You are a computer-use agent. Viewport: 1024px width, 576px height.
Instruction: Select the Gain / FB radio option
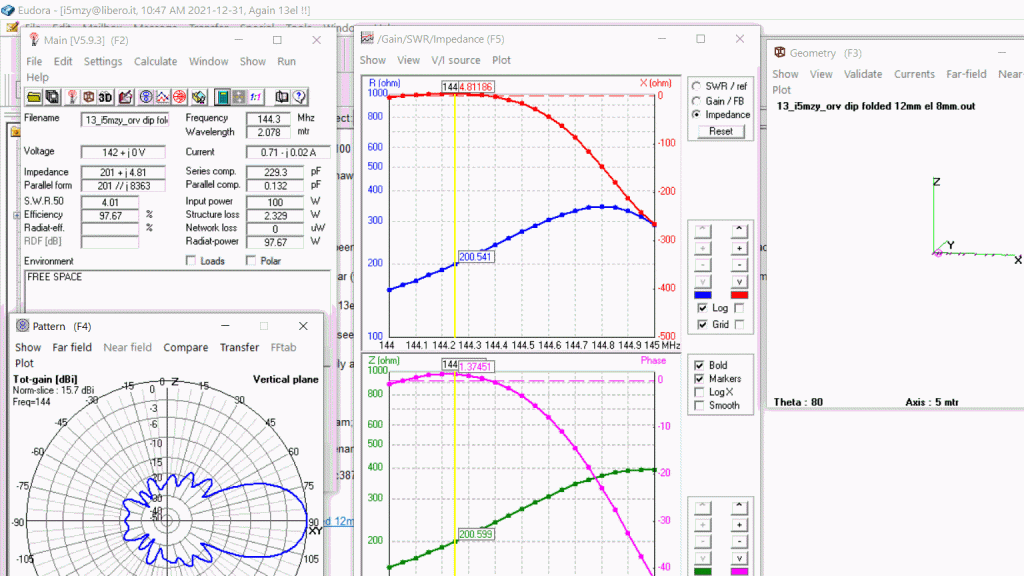pos(696,101)
